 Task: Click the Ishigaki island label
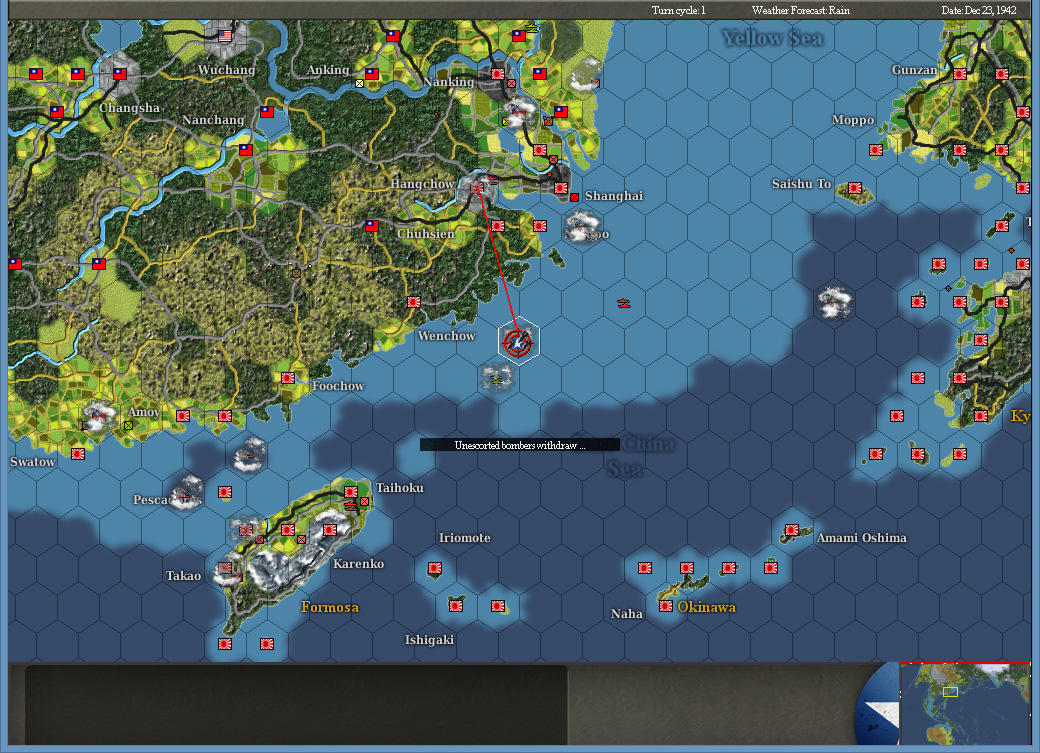click(429, 640)
